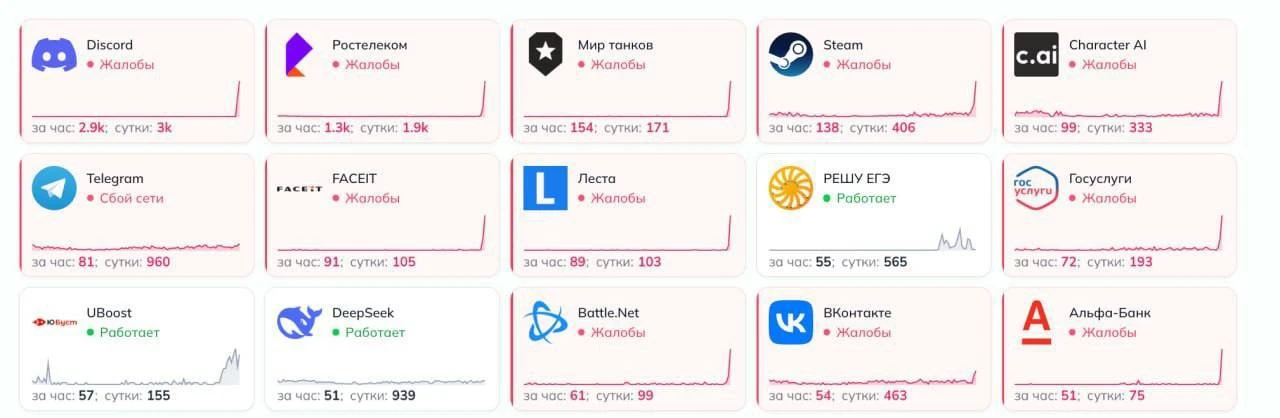Select the Мир танков star icon
This screenshot has height=418, width=1280.
tap(545, 54)
